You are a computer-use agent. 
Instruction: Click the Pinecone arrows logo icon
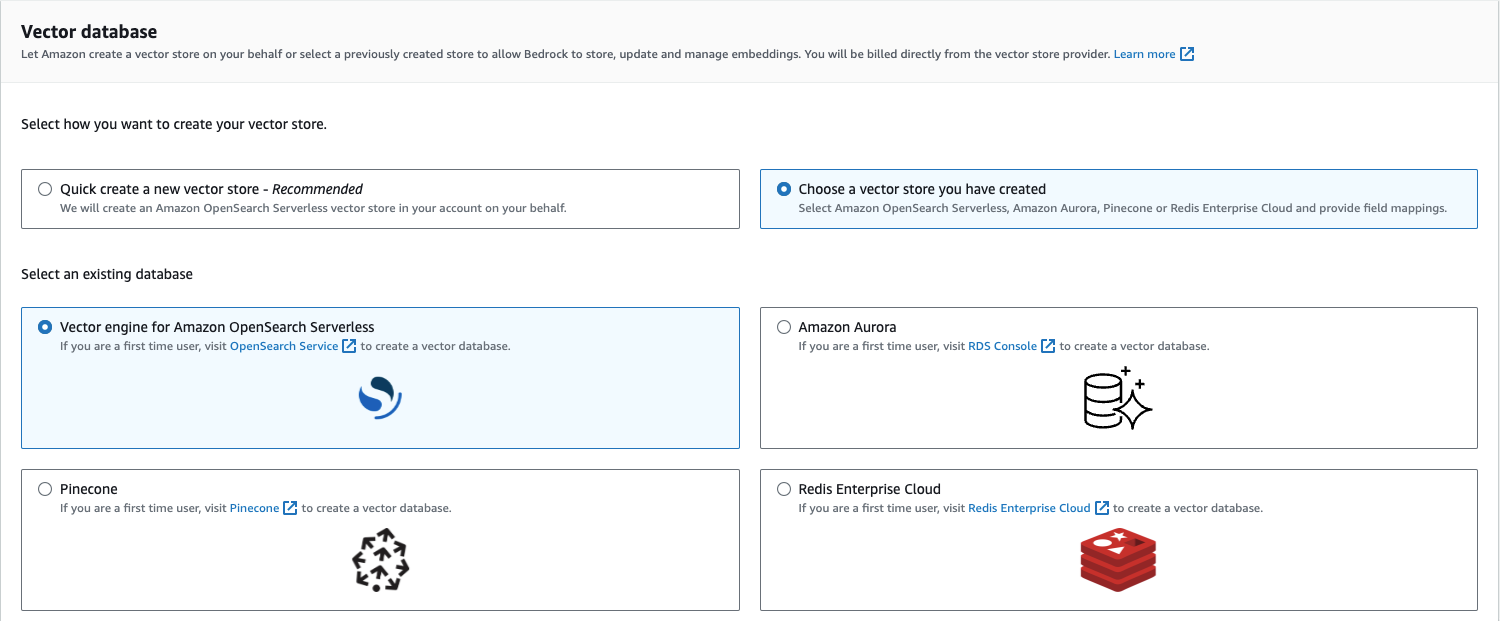(x=381, y=560)
